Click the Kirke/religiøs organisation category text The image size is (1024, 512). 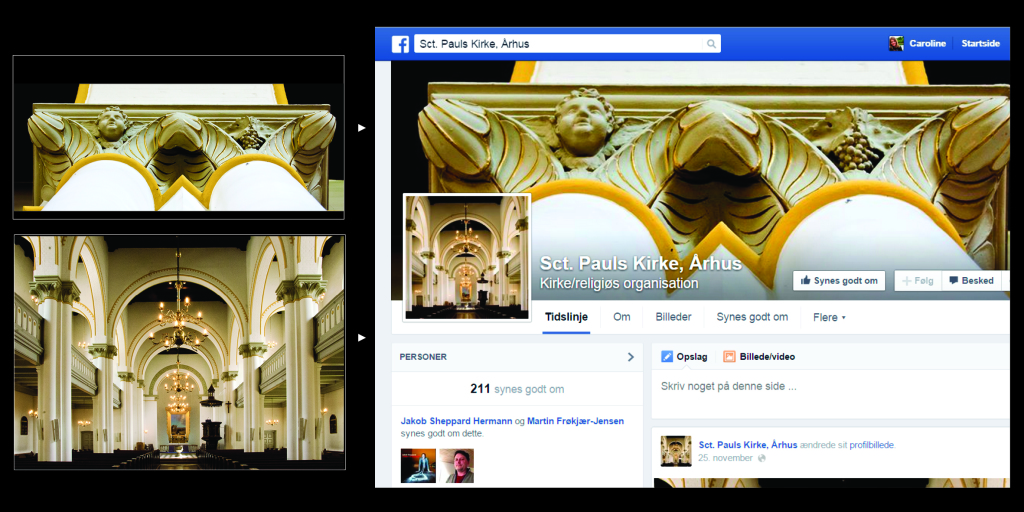(619, 283)
